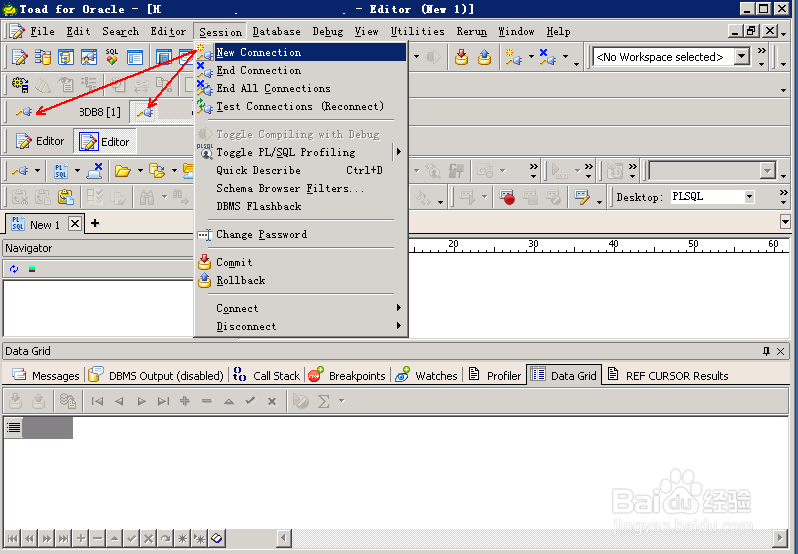Click the asterisk filter icon in bottom navigator
Image resolution: width=798 pixels, height=554 pixels.
pos(182,538)
